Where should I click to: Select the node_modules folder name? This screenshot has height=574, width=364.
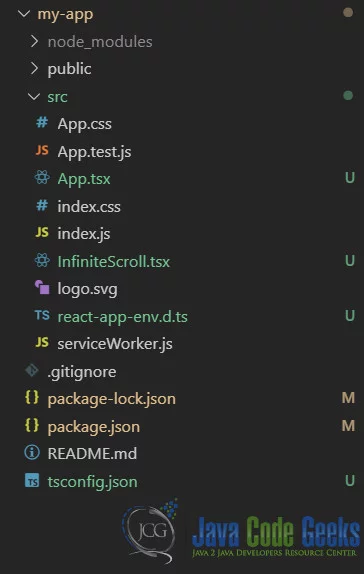coord(100,42)
